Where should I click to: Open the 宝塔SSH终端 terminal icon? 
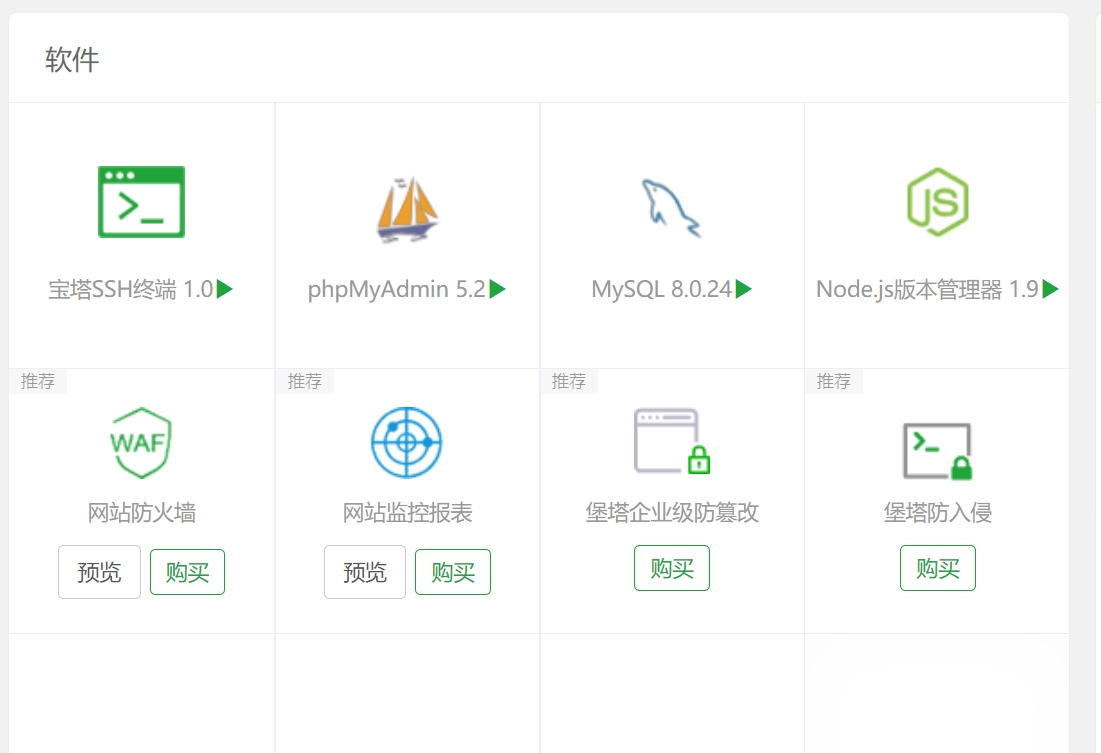[x=141, y=202]
